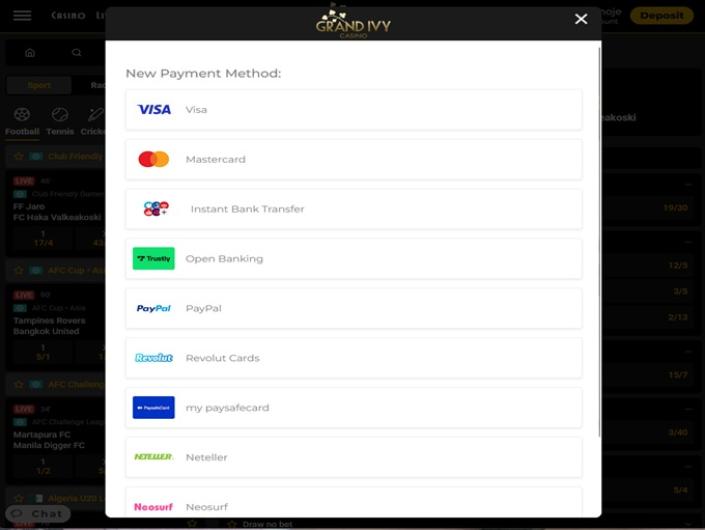Click the yellow Deposit button
Viewport: 705px width, 530px height.
[x=662, y=16]
